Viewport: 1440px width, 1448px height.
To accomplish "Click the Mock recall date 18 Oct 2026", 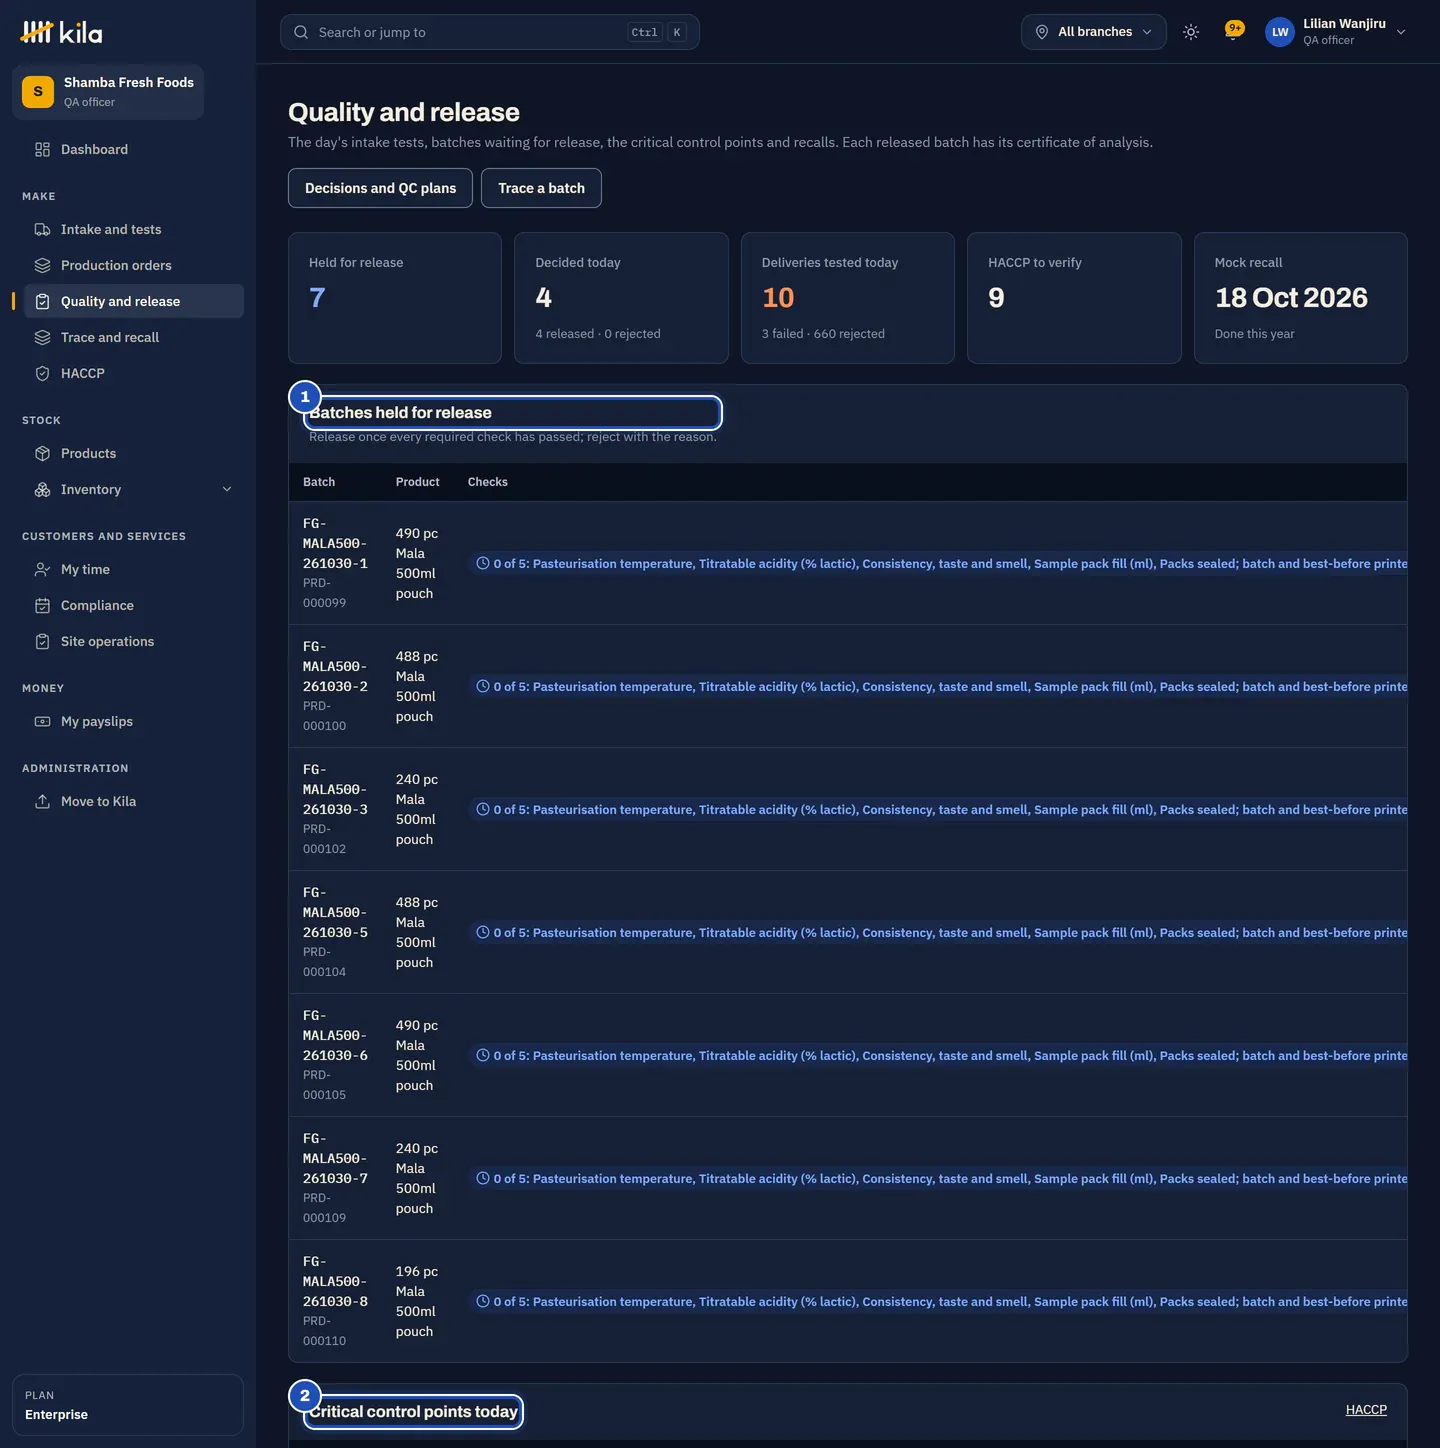I will (x=1291, y=298).
